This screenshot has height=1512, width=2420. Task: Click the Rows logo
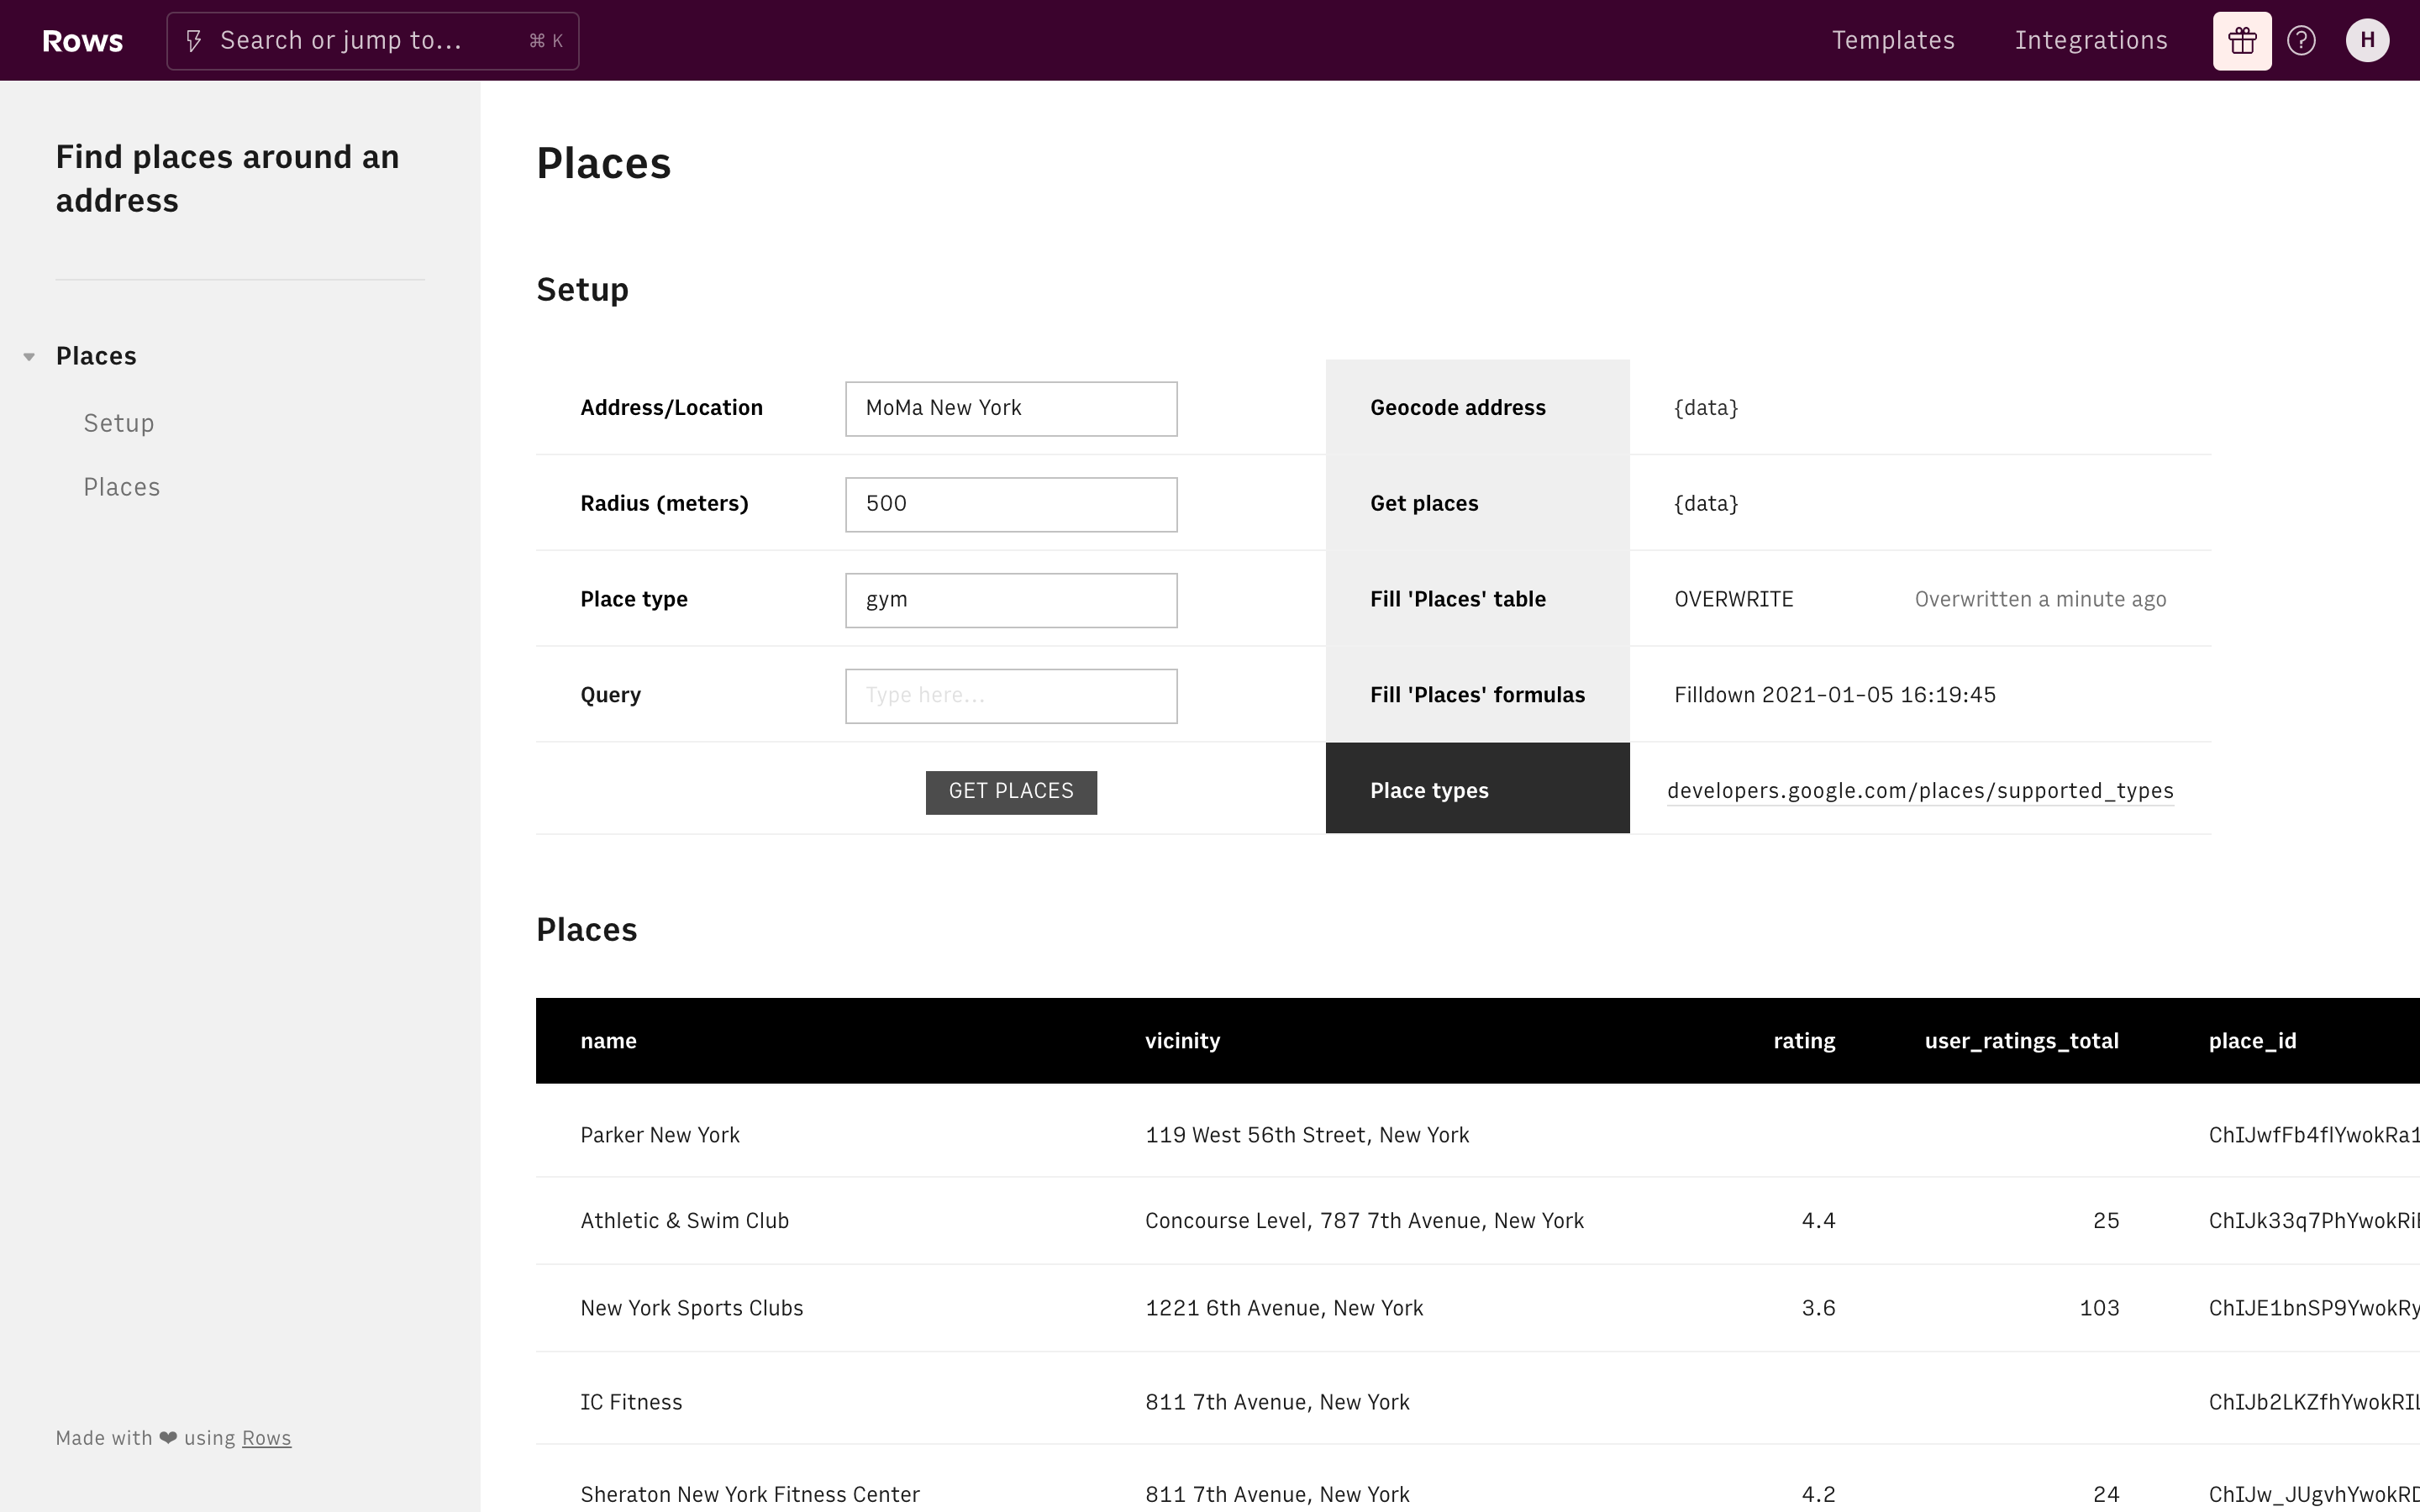click(x=83, y=41)
